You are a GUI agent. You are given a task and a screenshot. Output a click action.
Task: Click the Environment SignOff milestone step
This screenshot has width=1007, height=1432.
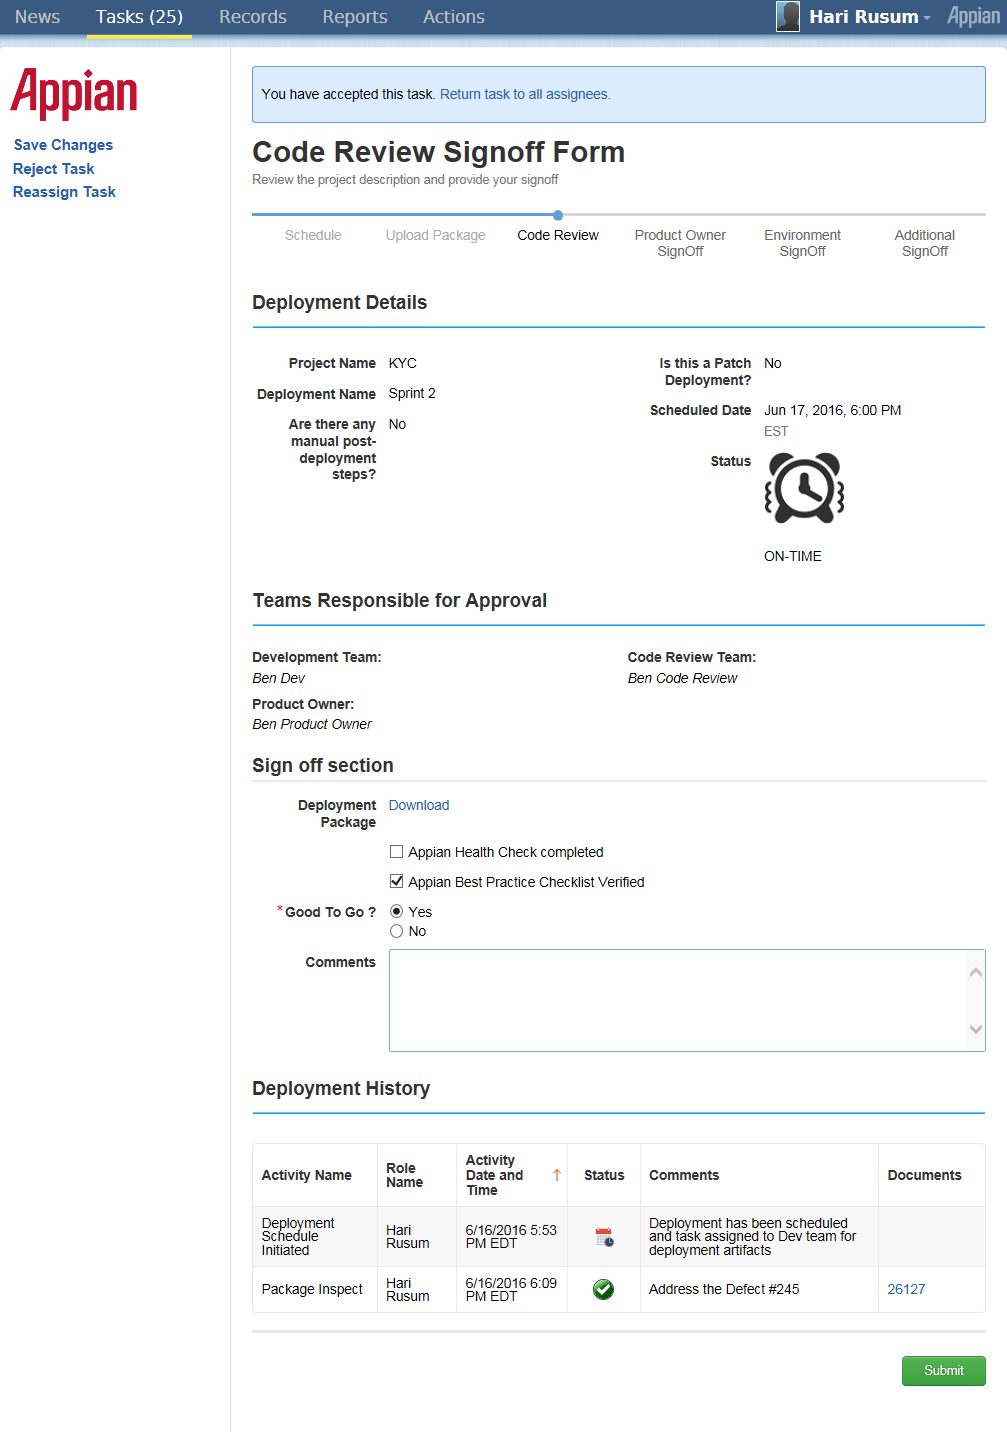[802, 243]
